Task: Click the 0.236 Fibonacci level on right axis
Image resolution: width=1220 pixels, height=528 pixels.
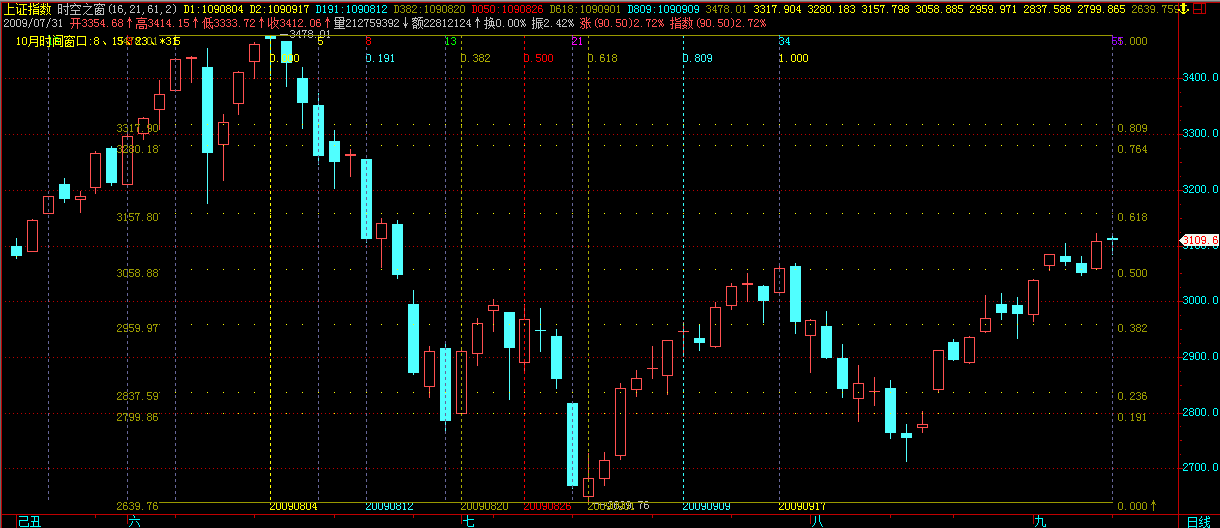Action: 1132,396
